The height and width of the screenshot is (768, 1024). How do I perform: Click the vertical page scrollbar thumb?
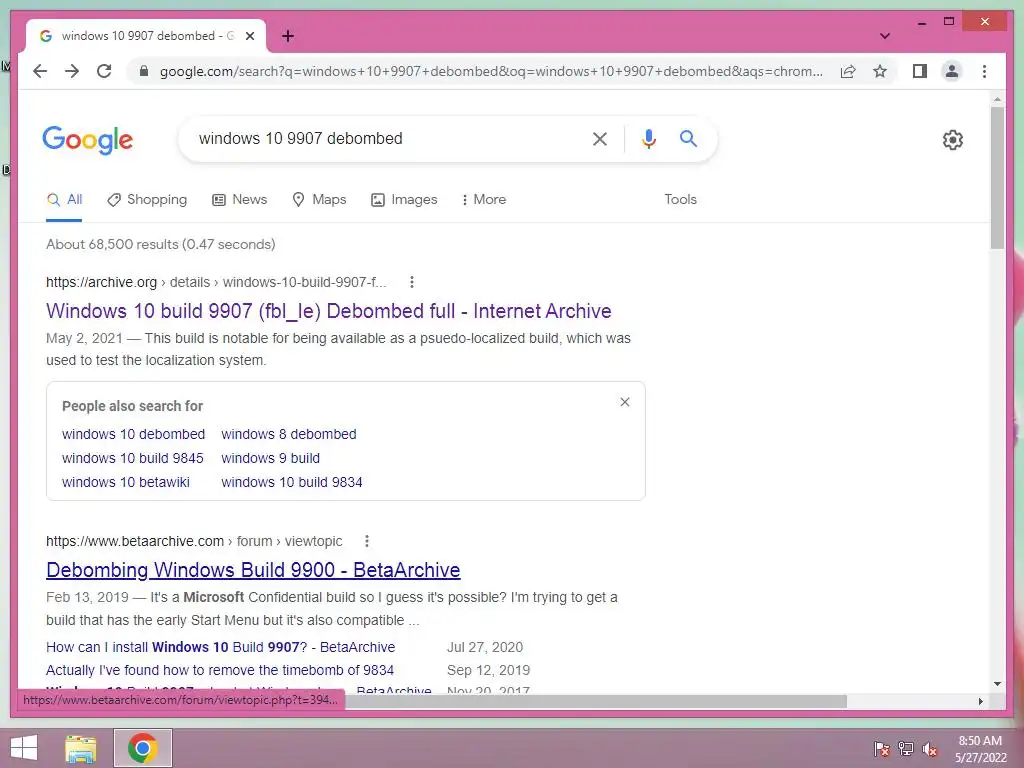pos(997,178)
